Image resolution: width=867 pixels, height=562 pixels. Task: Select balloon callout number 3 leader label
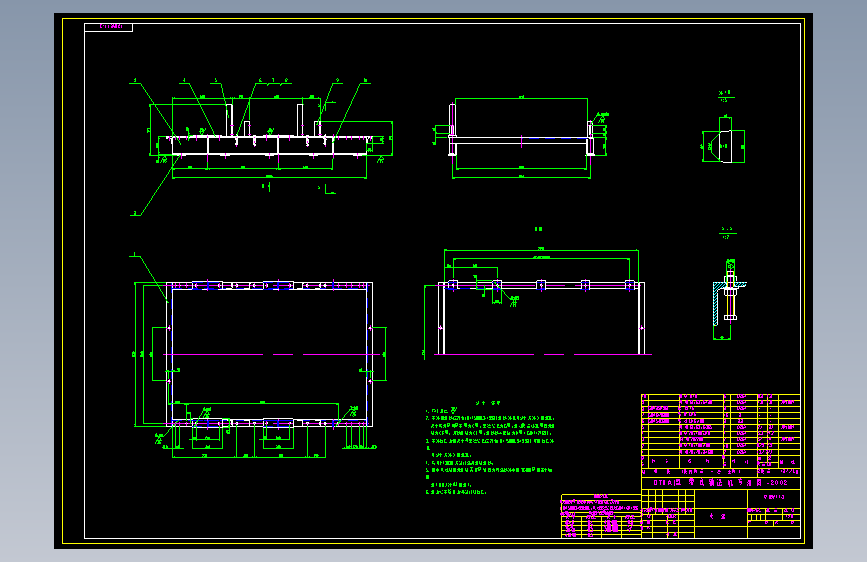click(x=134, y=81)
